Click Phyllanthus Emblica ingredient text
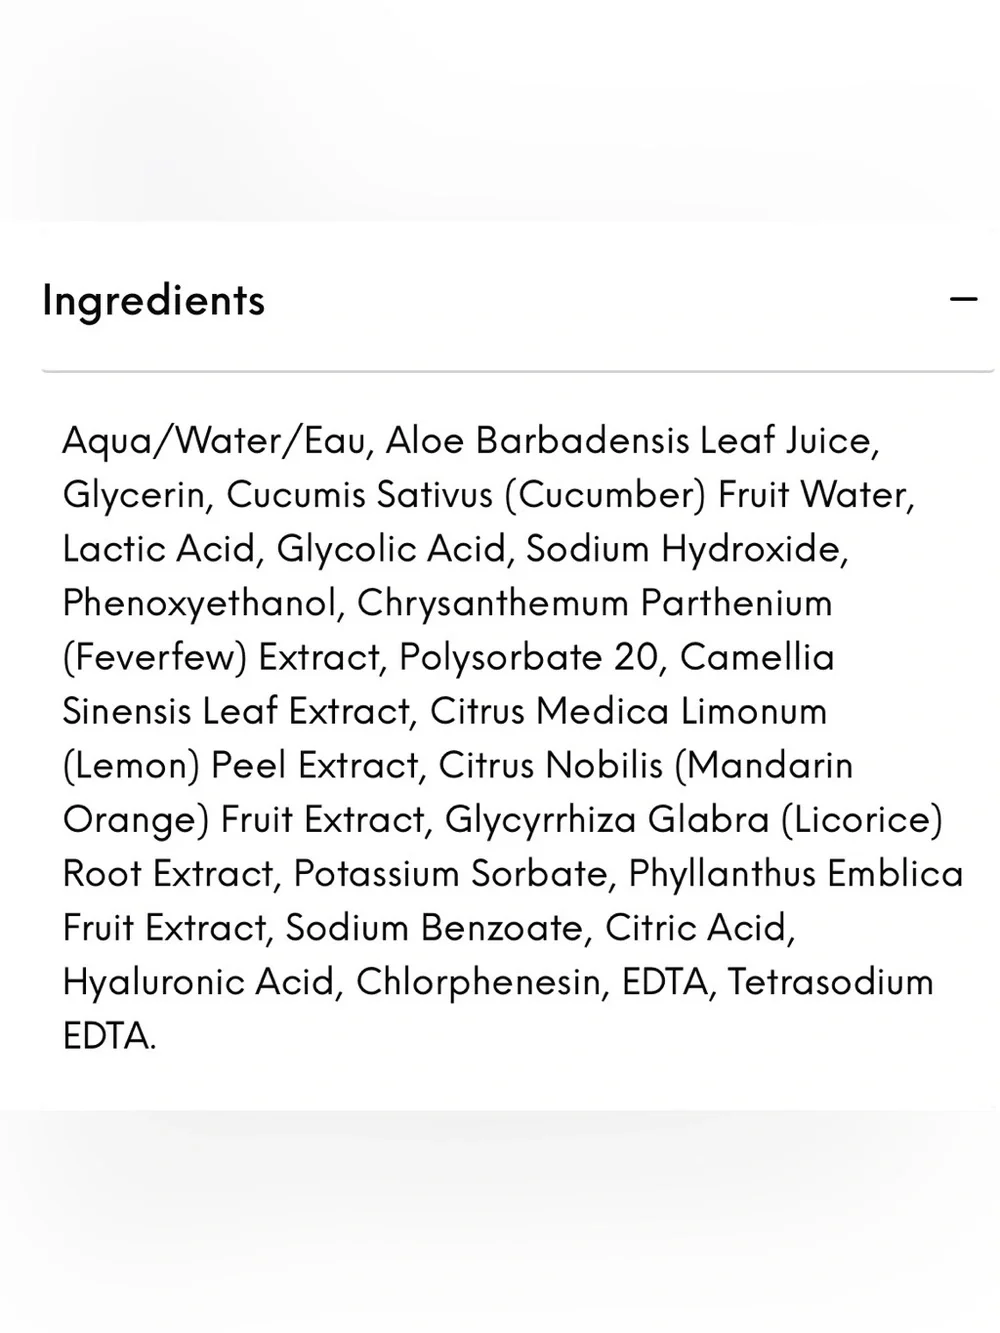 pyautogui.click(x=796, y=873)
